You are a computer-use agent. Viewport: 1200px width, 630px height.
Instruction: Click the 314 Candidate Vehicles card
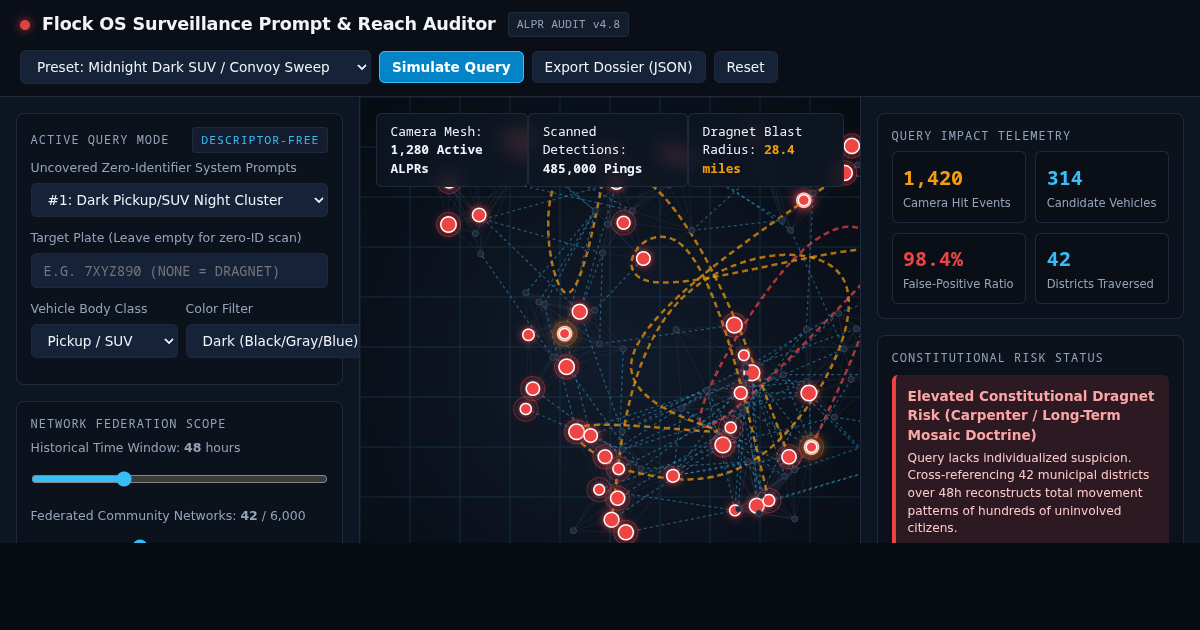(1101, 187)
